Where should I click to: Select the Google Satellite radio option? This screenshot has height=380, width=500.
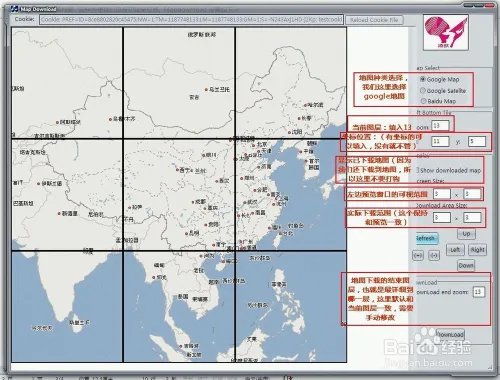(x=423, y=90)
